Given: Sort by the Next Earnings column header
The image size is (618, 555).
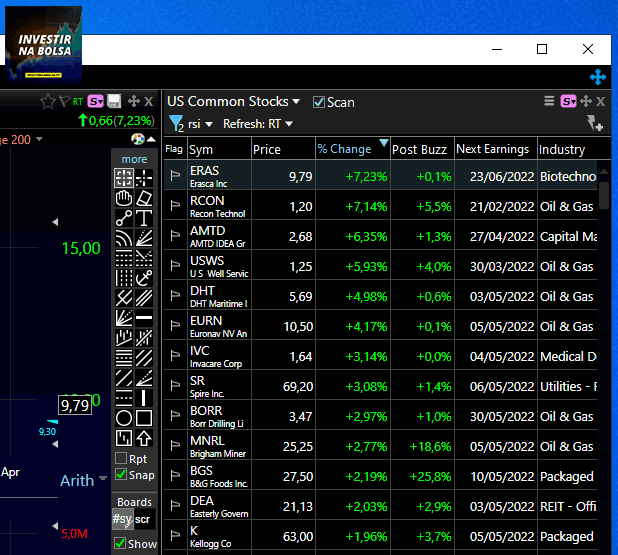Looking at the screenshot, I should point(496,149).
